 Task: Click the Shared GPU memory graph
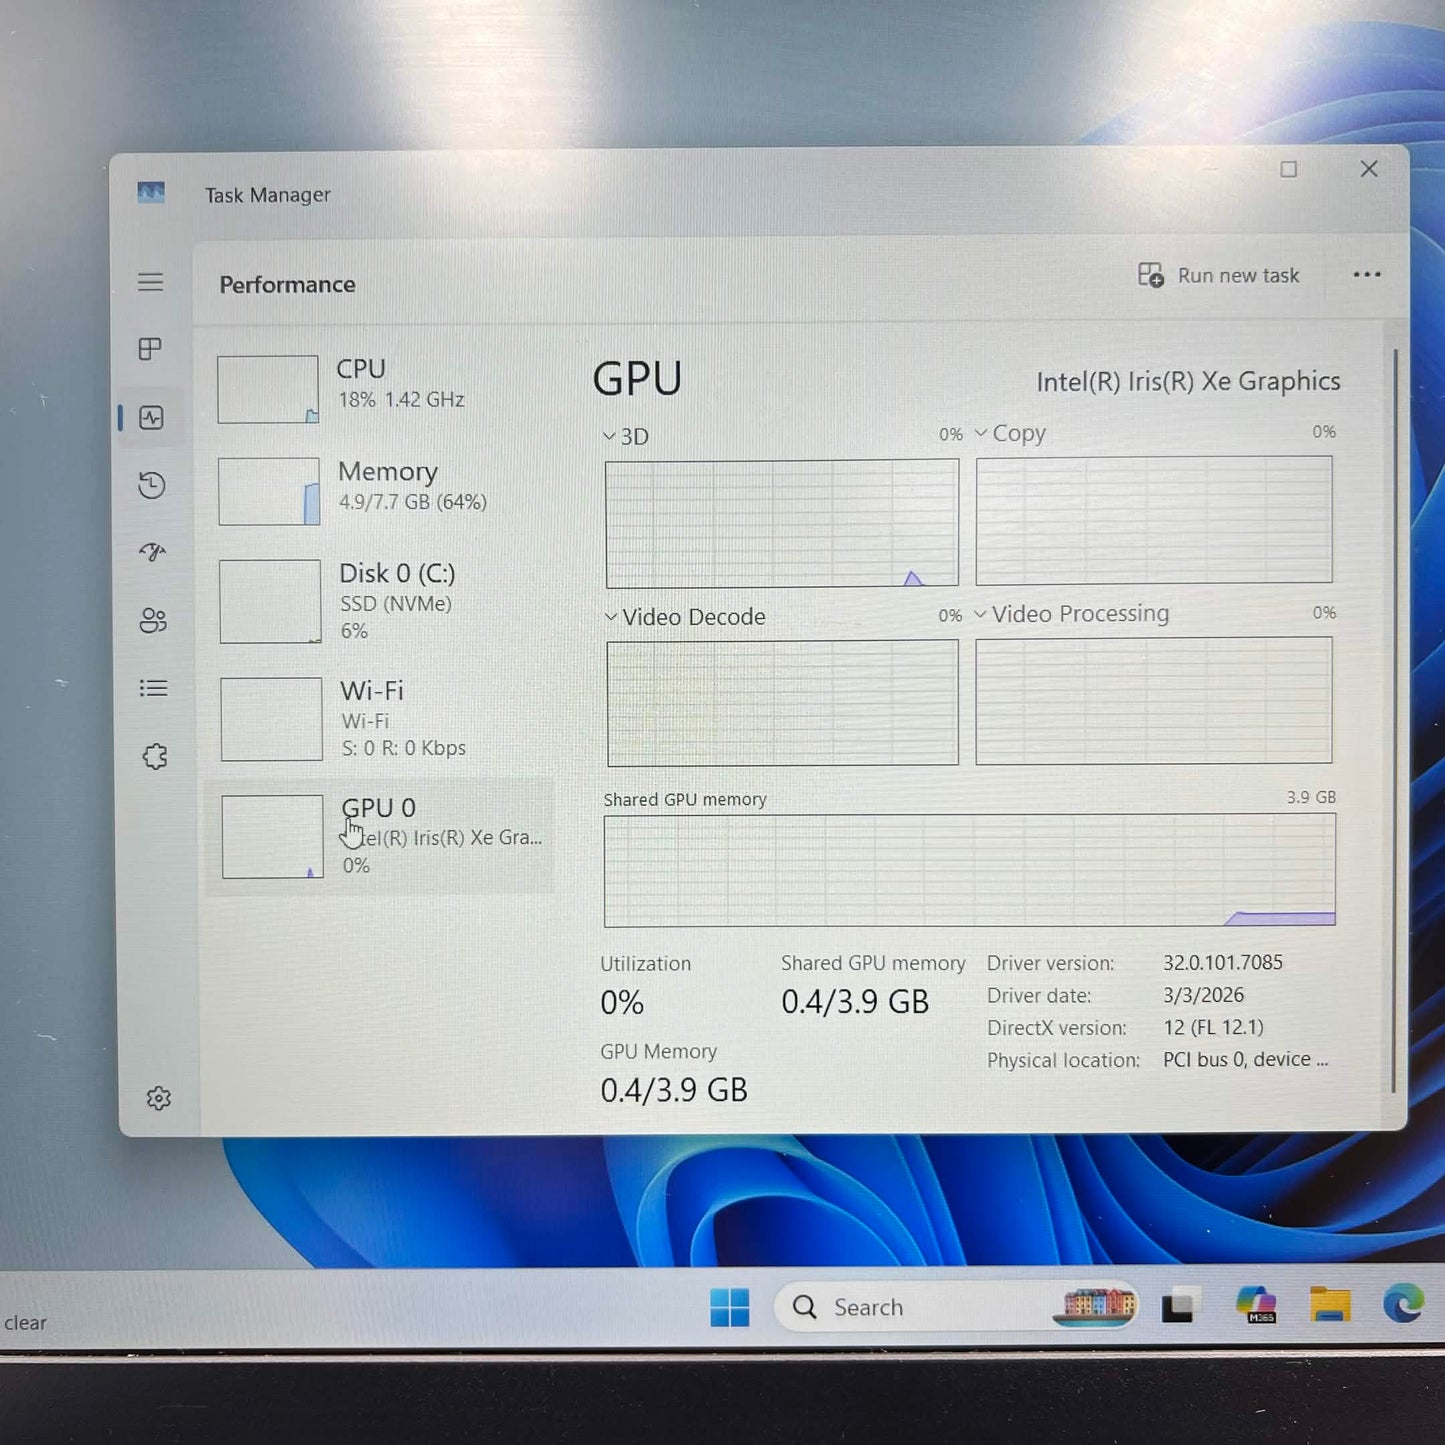click(x=970, y=870)
